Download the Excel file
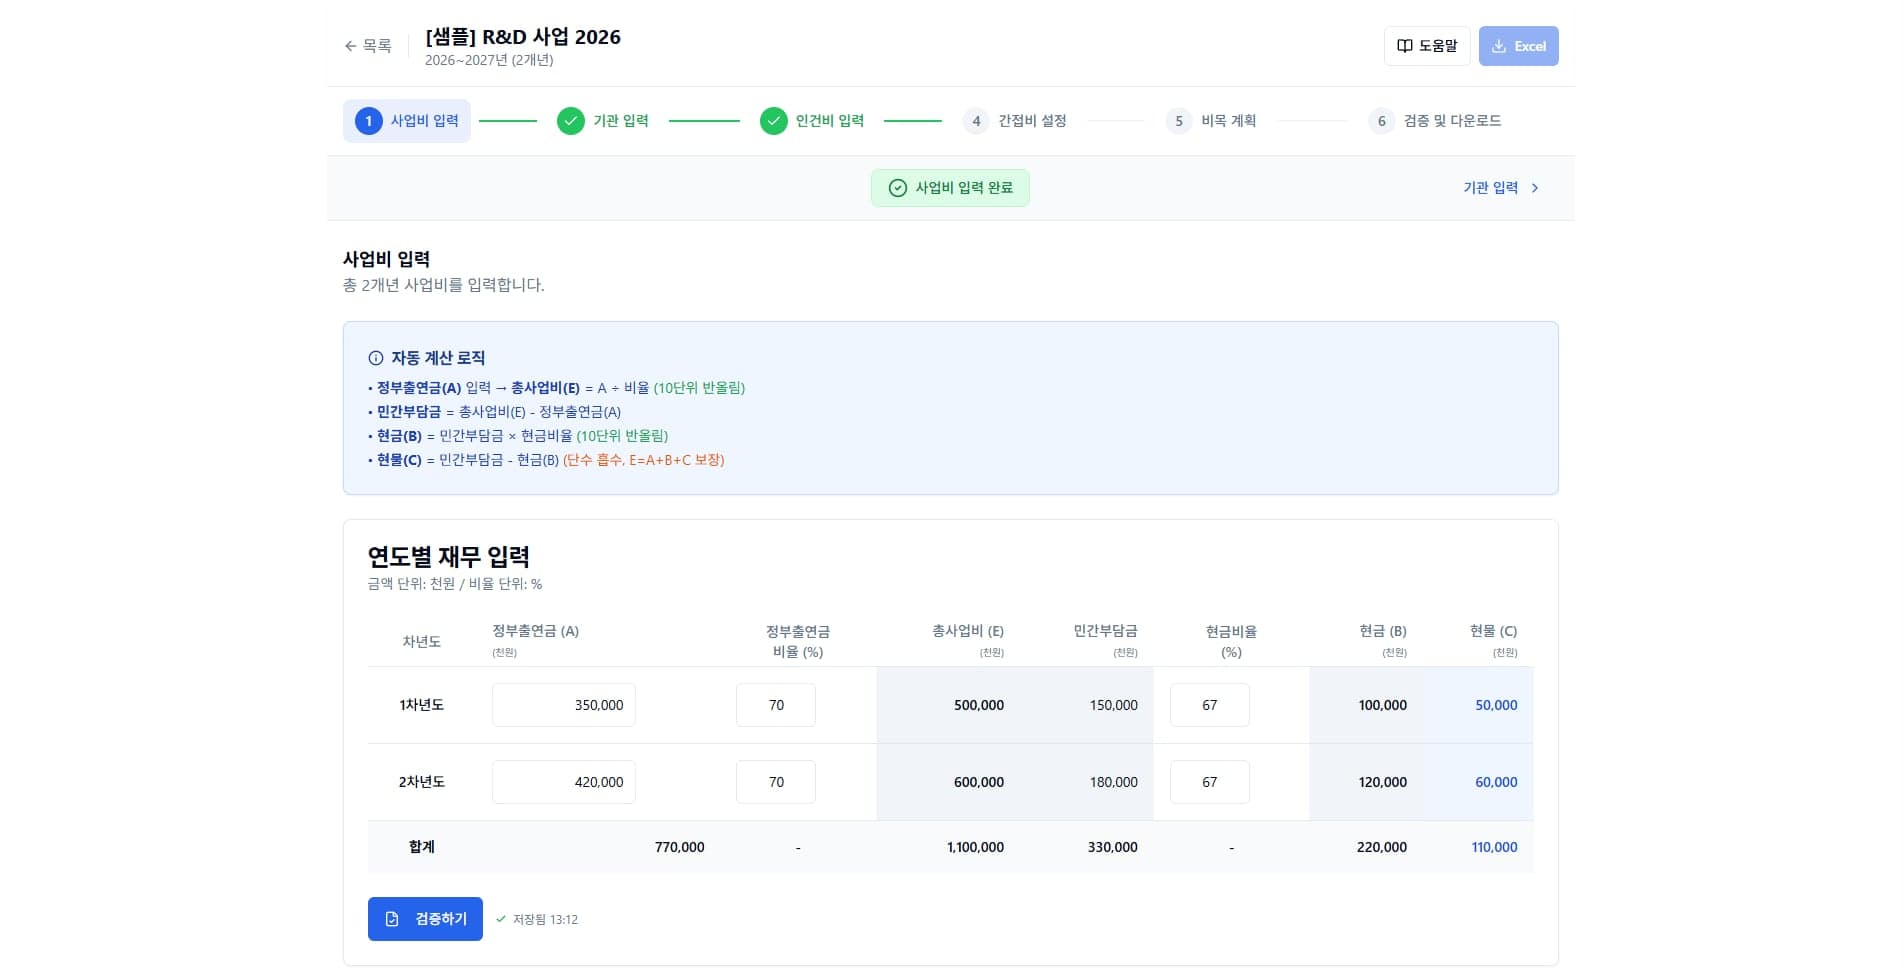This screenshot has width=1904, height=972. pyautogui.click(x=1519, y=46)
